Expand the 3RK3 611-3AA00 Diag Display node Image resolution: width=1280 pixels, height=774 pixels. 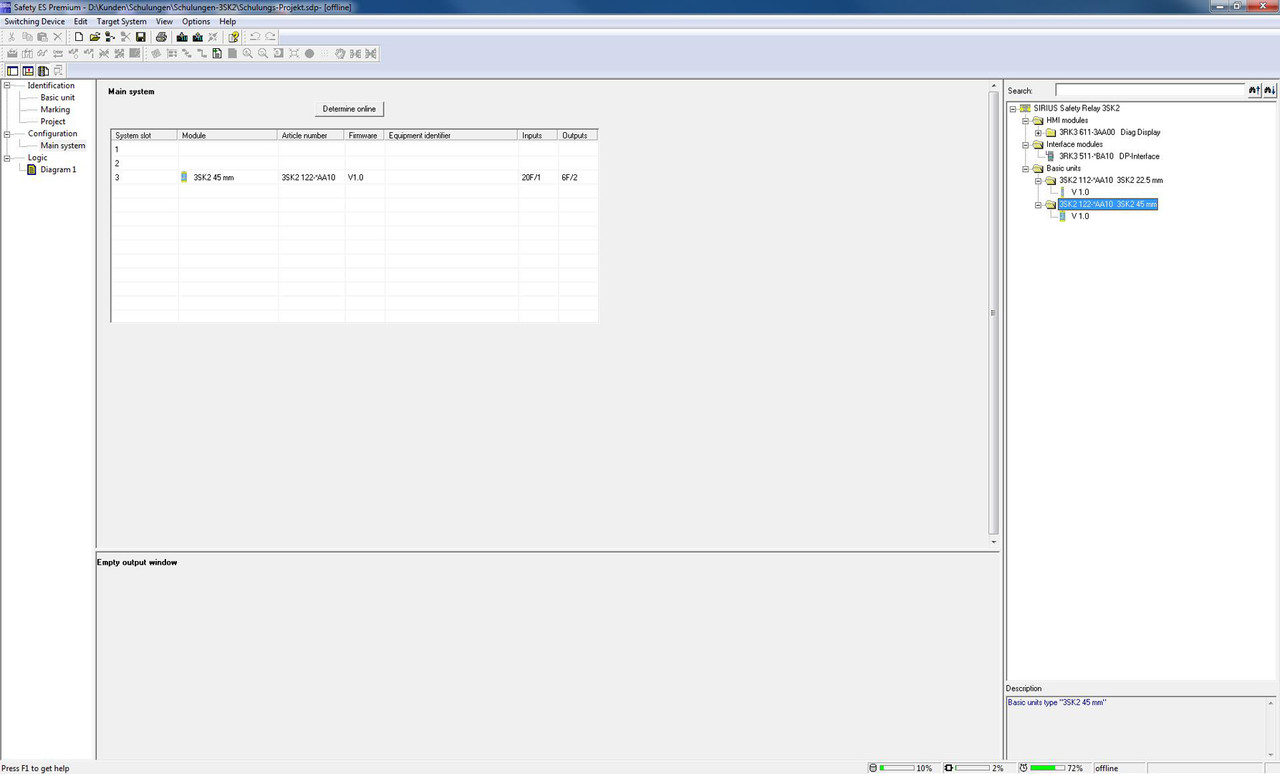[x=1039, y=132]
